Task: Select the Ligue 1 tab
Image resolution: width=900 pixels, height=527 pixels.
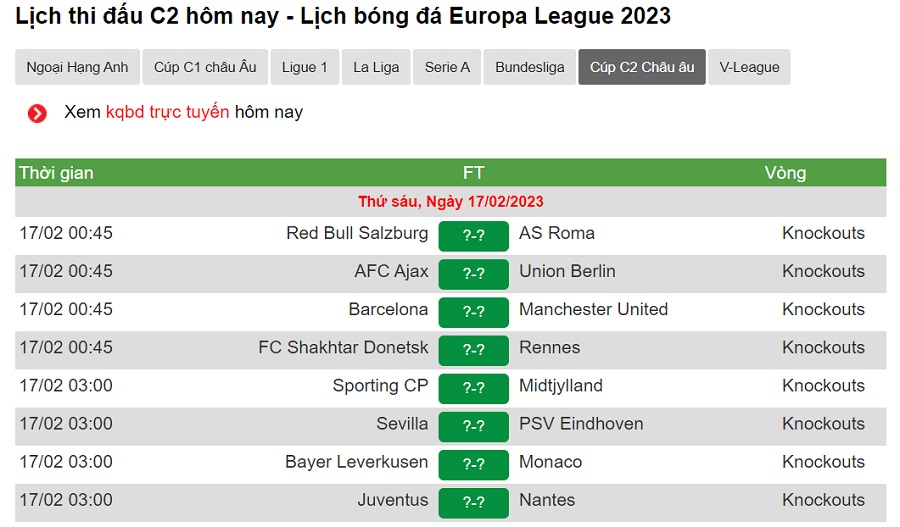Action: (x=305, y=67)
